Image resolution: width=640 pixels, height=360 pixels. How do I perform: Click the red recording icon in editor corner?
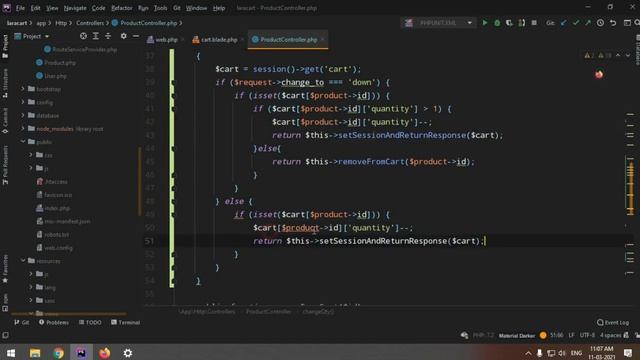point(599,74)
